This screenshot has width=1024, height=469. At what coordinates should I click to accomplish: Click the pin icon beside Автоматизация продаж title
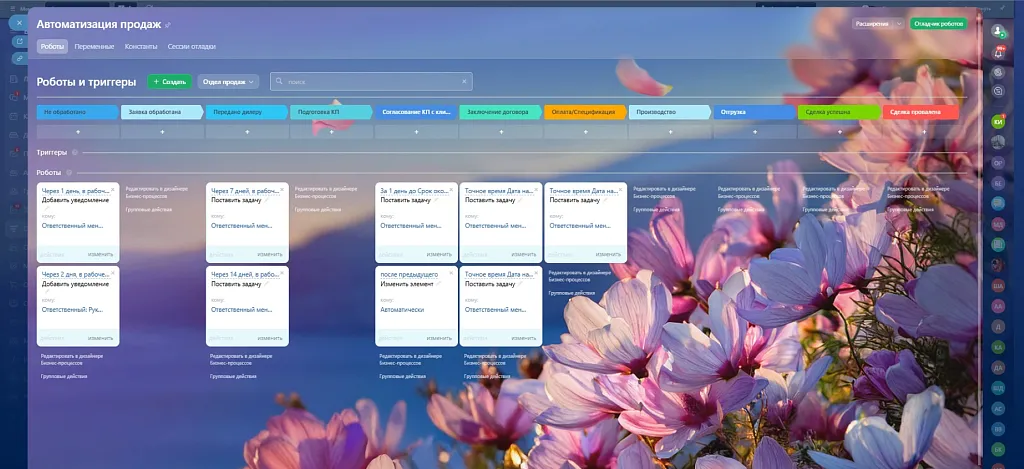coord(168,24)
